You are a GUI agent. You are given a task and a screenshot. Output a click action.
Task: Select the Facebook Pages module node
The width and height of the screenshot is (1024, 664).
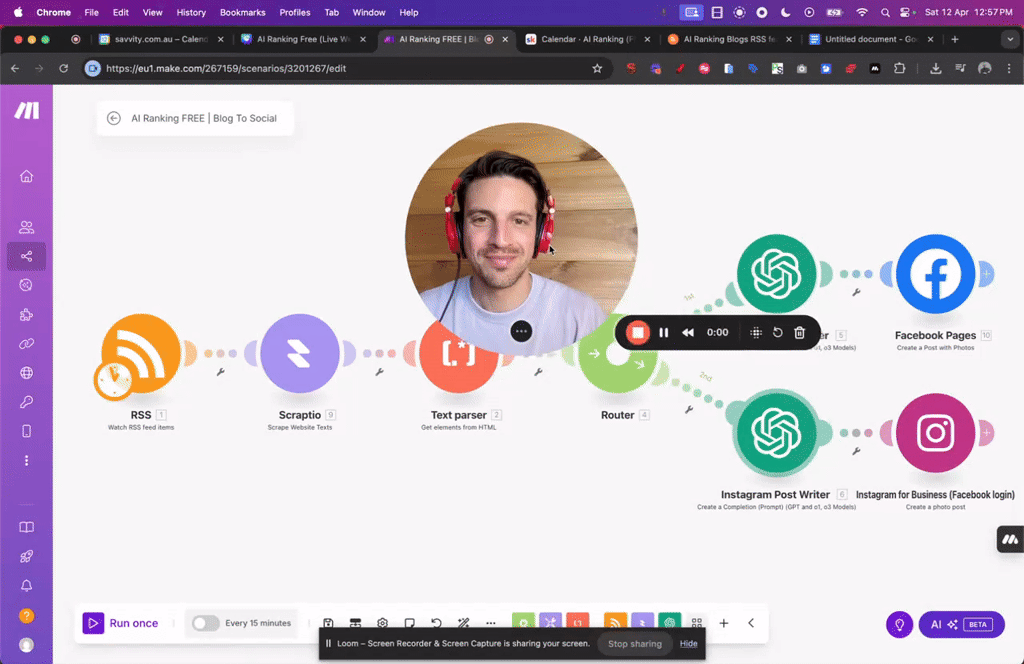point(935,274)
